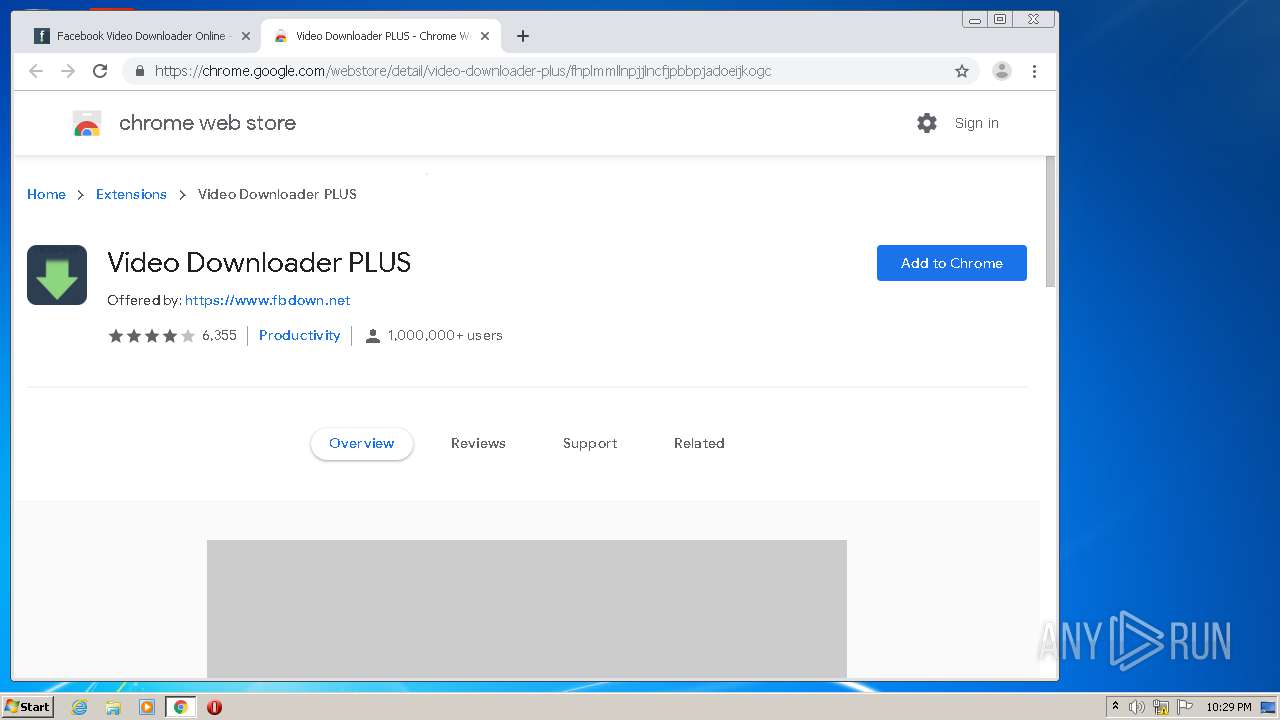Open the web store settings gear
Screen dimensions: 1280x720
(x=927, y=123)
